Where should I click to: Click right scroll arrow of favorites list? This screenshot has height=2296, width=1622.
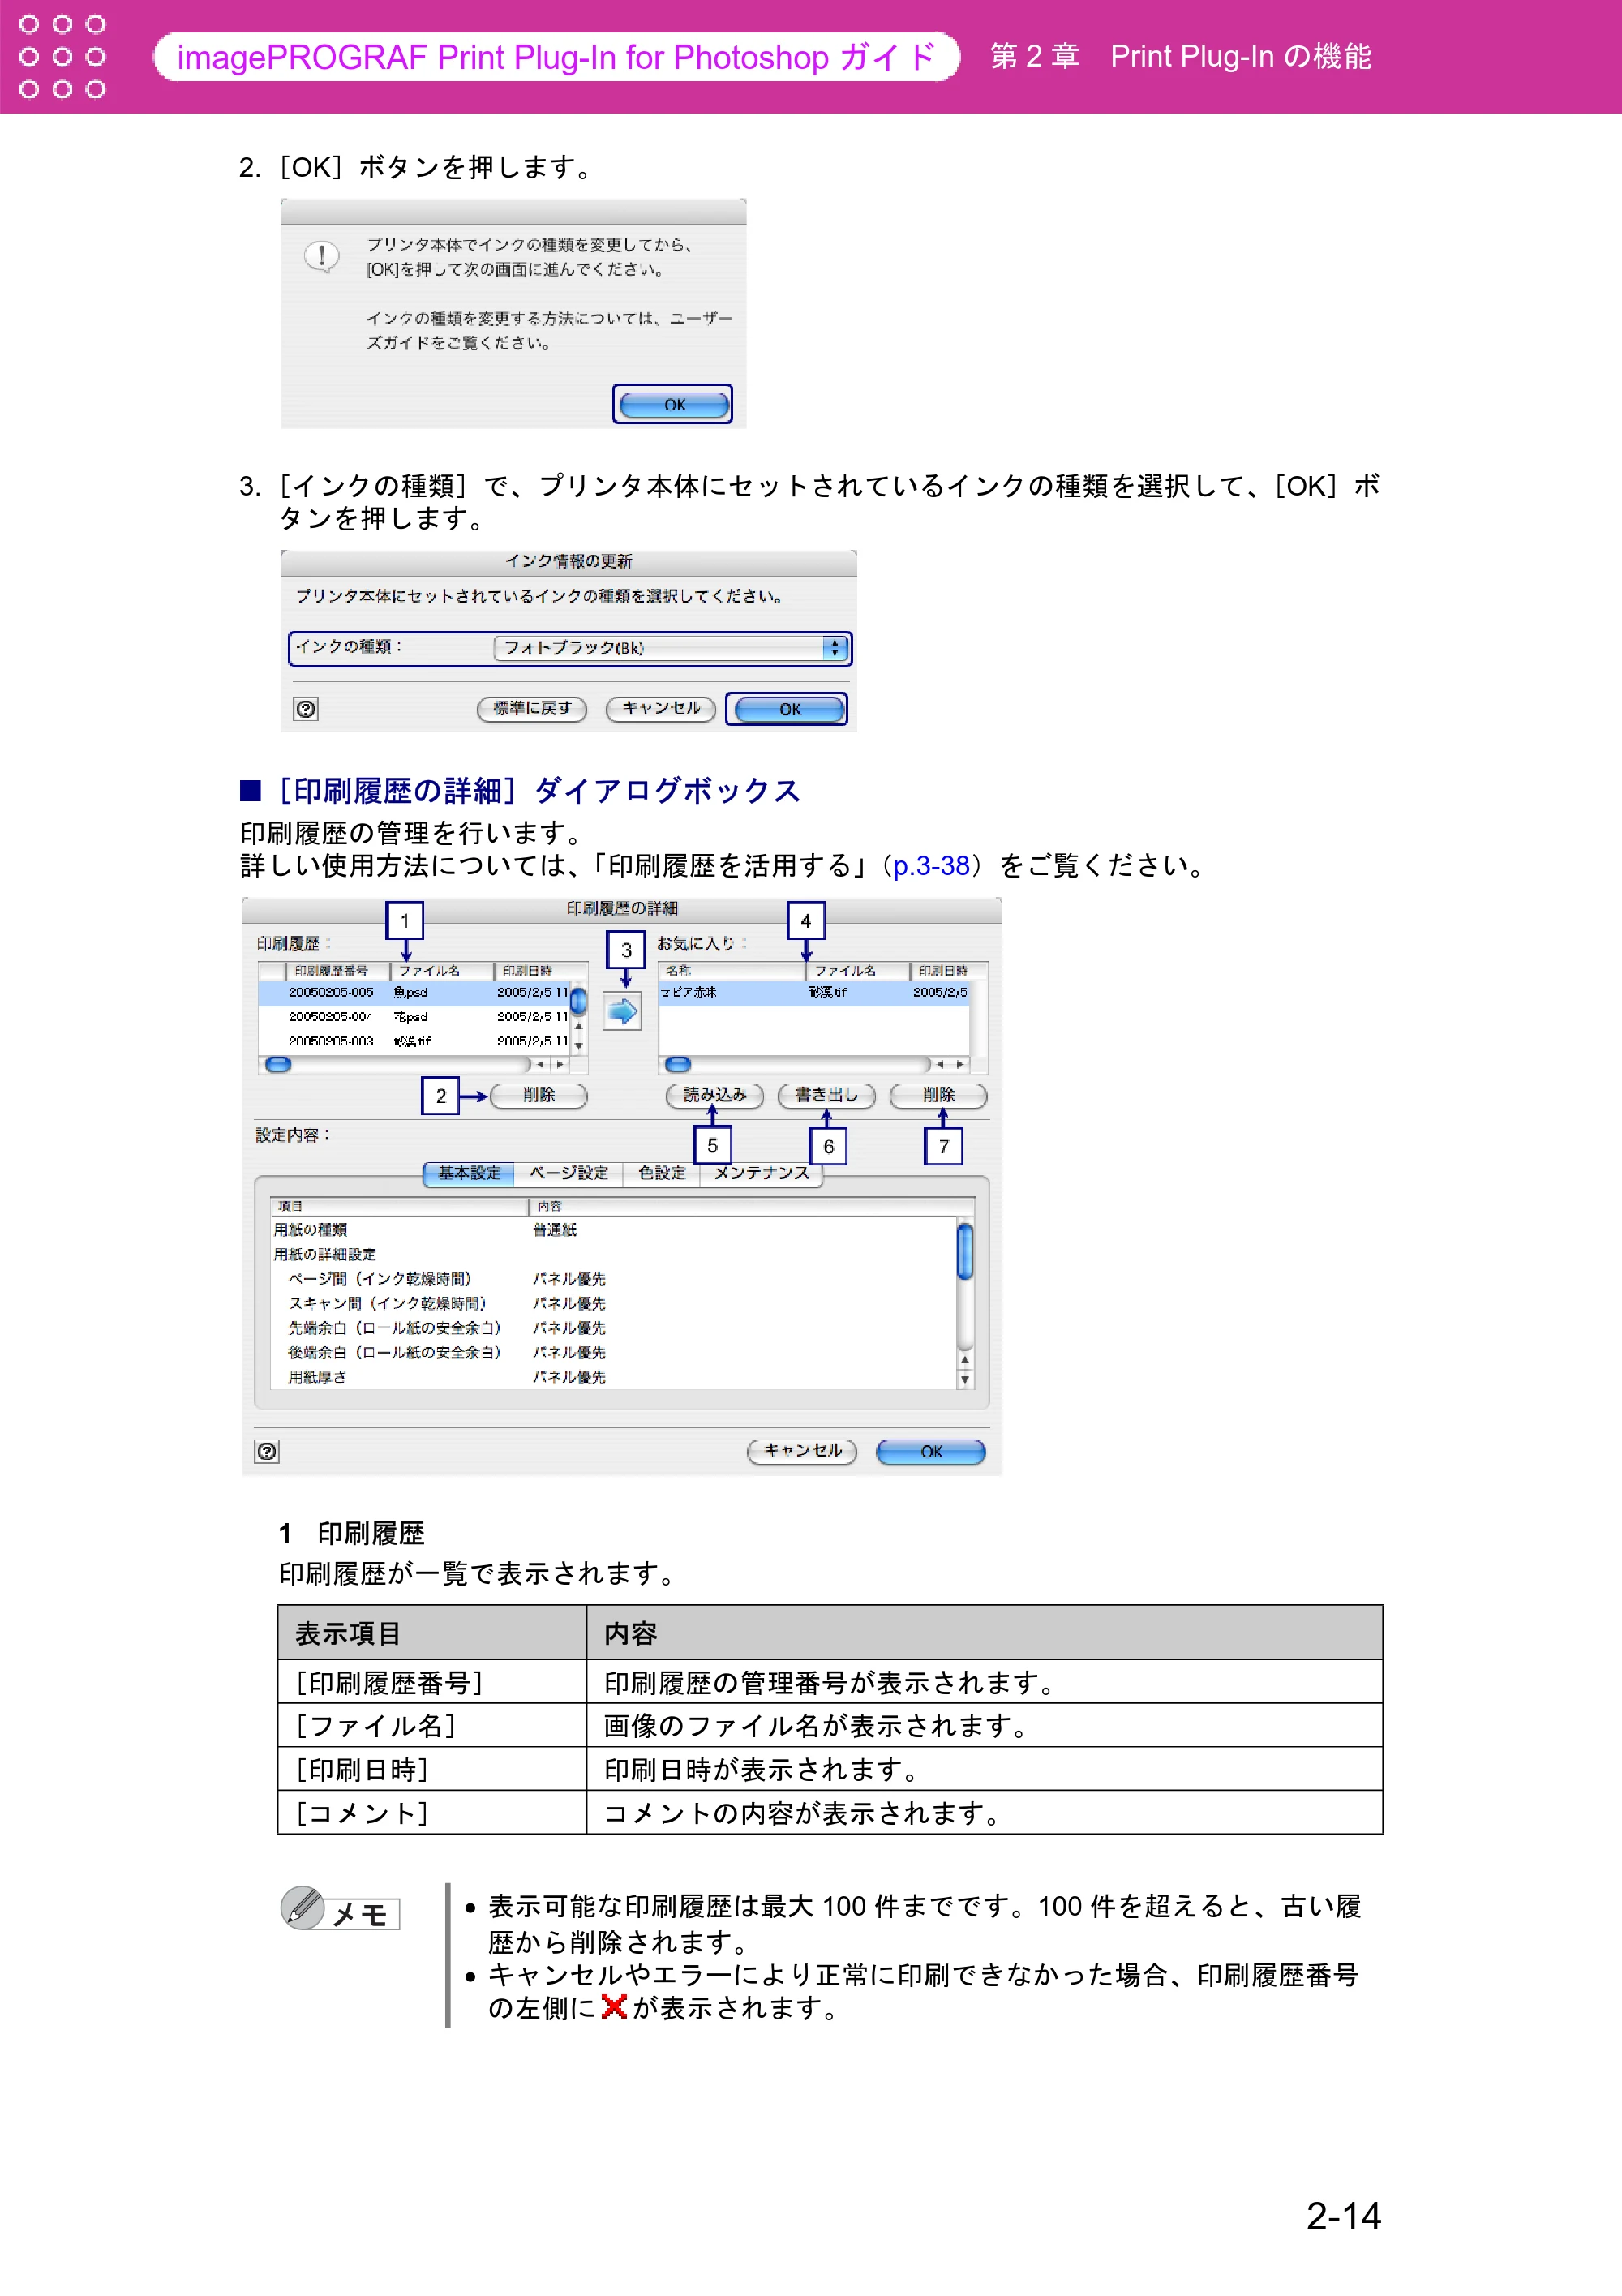coord(960,1066)
